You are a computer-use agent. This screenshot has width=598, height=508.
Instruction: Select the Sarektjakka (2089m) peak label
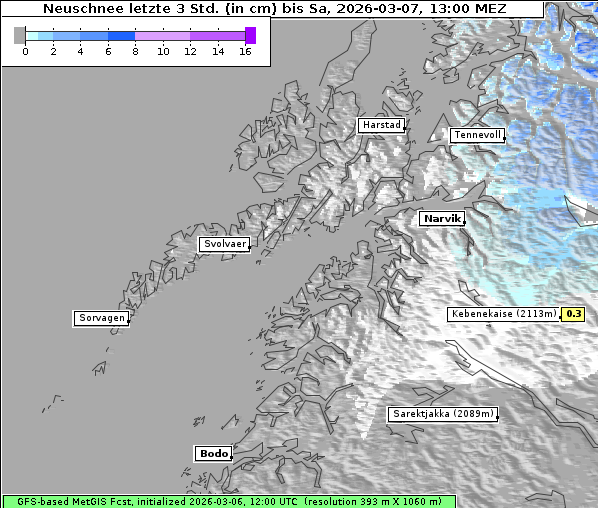click(x=443, y=414)
